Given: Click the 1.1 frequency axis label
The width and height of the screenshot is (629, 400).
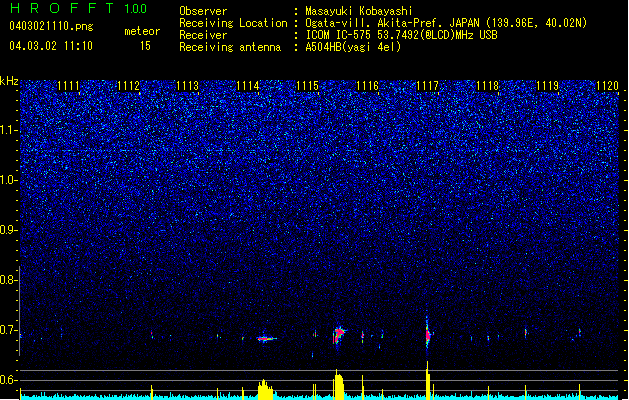Looking at the screenshot, I should (9, 130).
